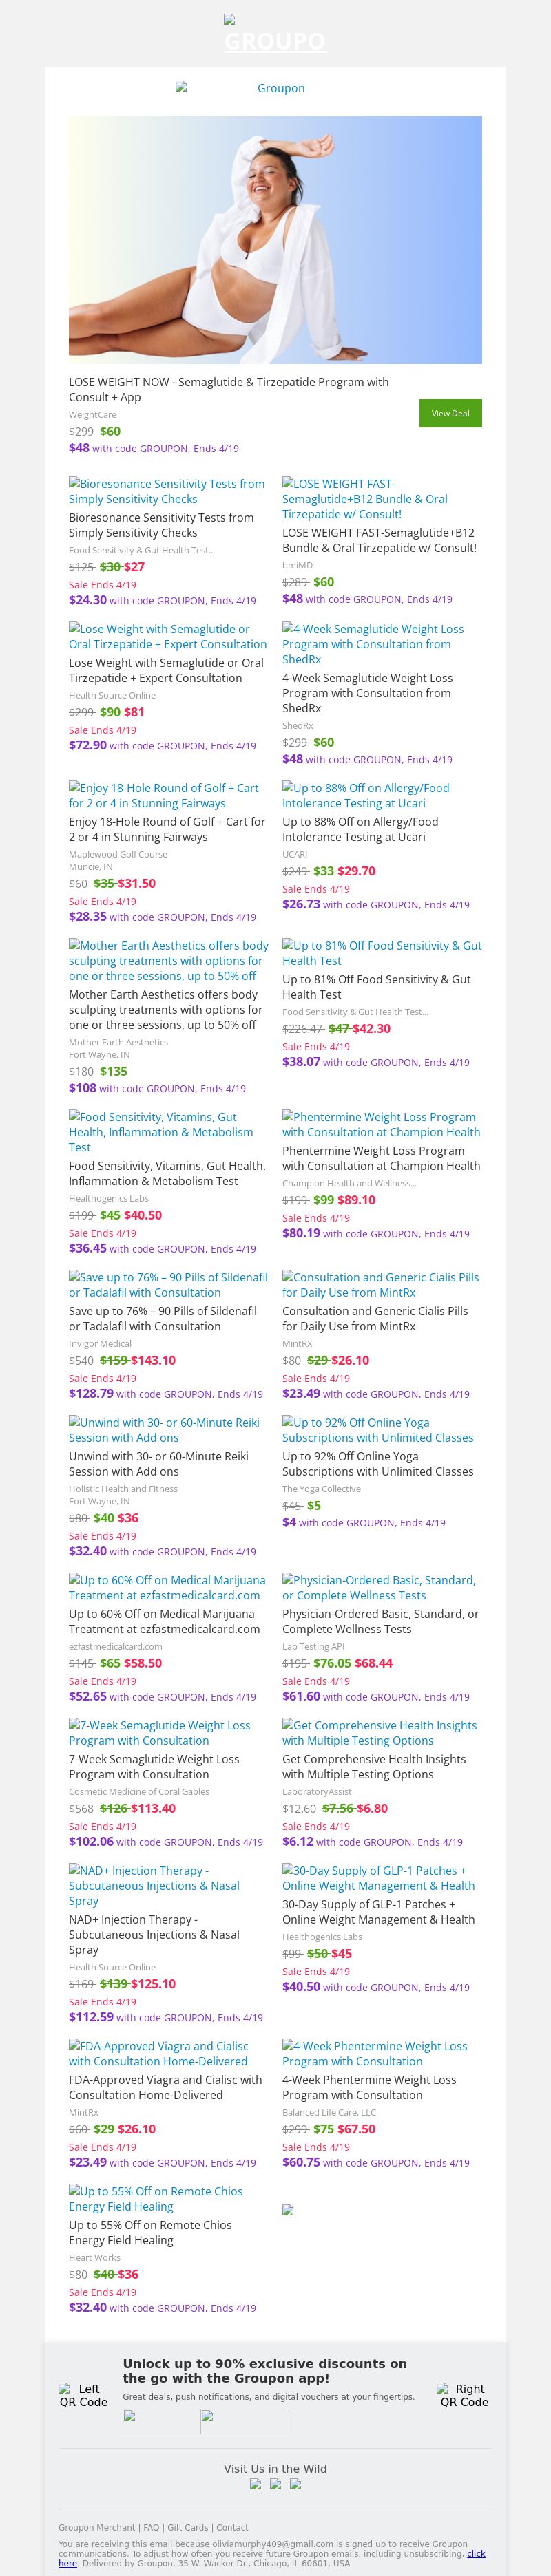Screen dimensions: 551x2576
Task: Click the Left QR Code image
Action: (x=83, y=2395)
